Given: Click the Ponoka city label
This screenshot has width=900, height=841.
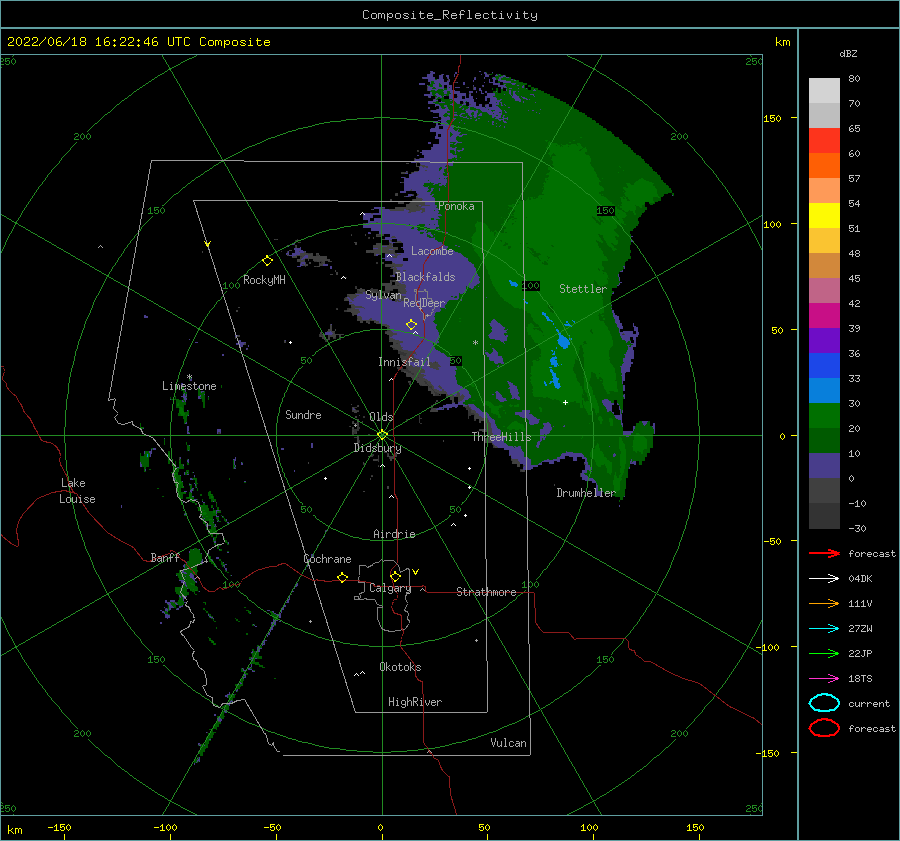Looking at the screenshot, I should 456,206.
